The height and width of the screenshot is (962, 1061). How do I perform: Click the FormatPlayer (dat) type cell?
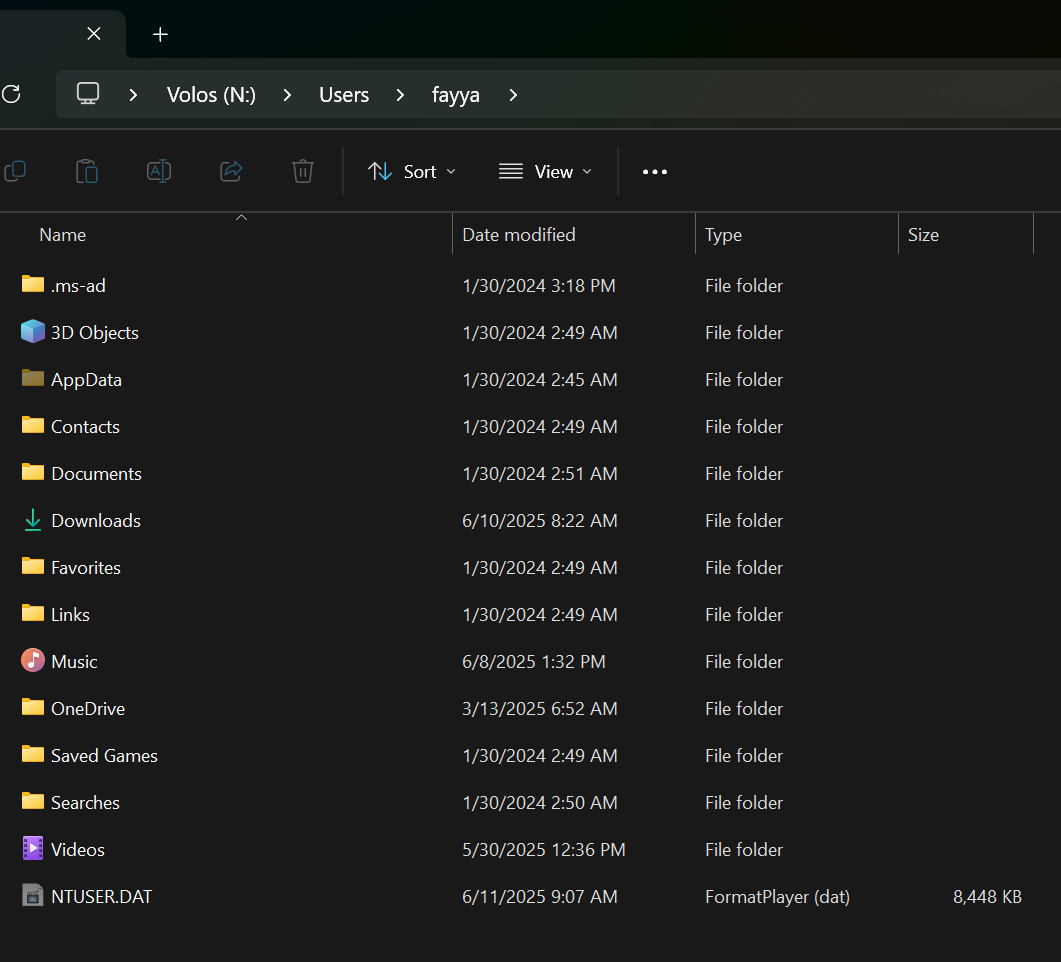pos(777,896)
